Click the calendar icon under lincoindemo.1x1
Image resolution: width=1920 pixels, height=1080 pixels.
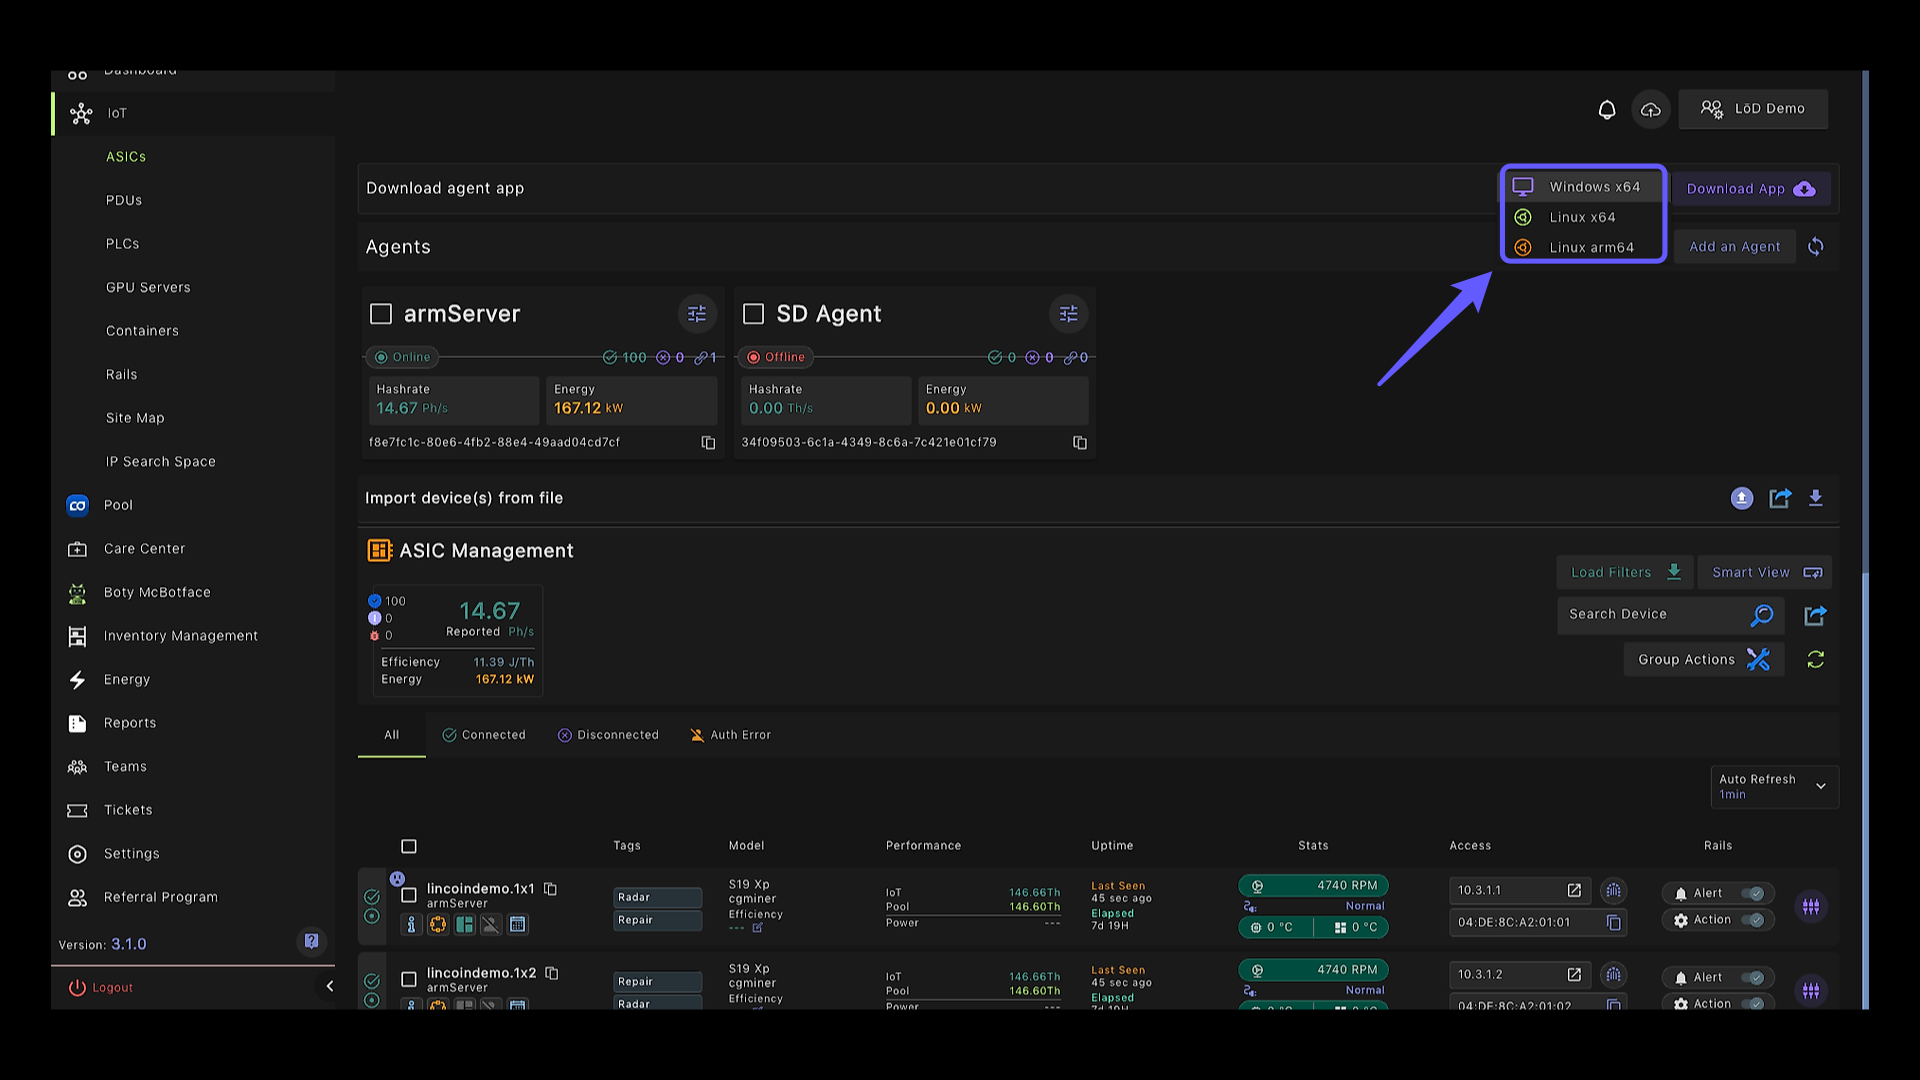517,925
